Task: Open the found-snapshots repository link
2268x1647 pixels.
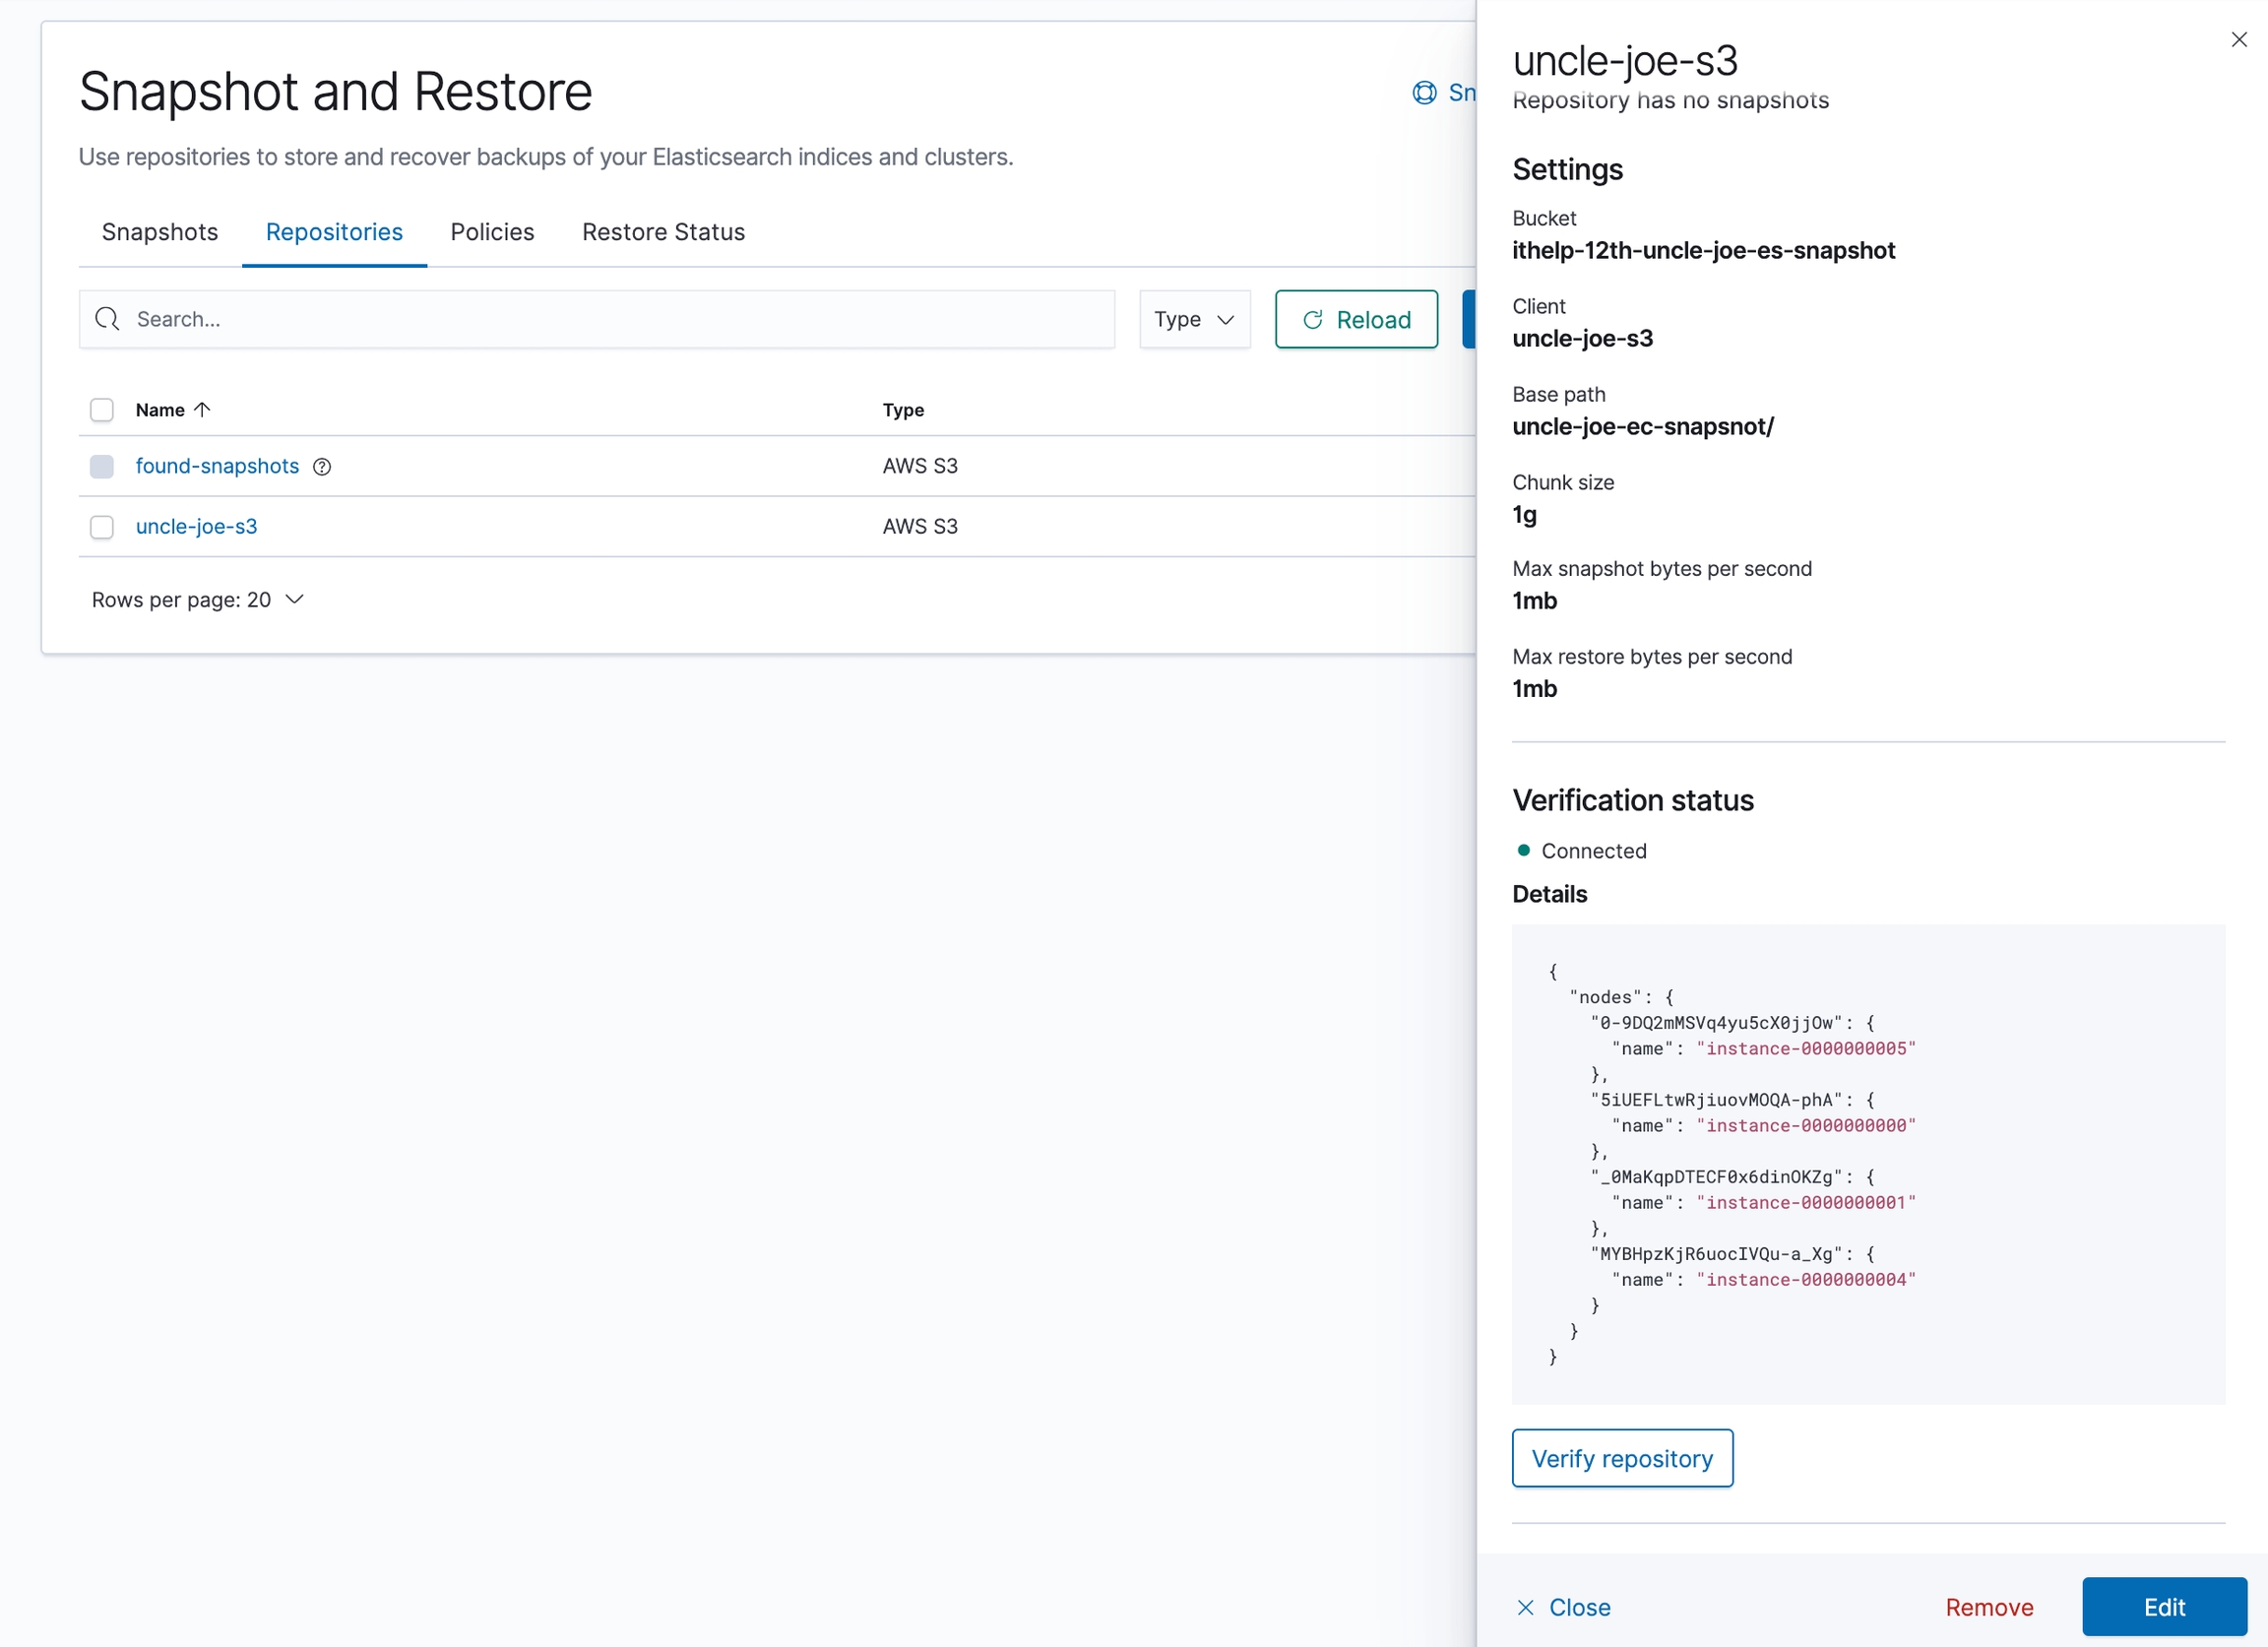Action: [x=217, y=467]
